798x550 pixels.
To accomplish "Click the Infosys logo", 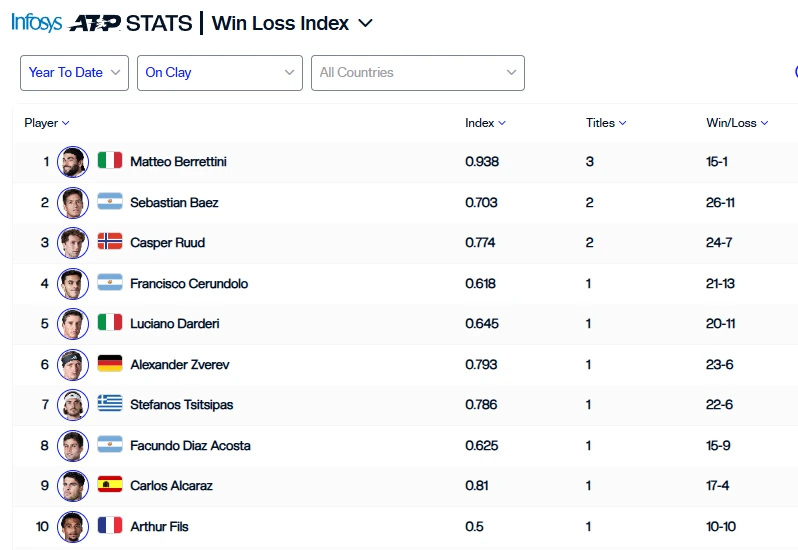I will coord(37,22).
